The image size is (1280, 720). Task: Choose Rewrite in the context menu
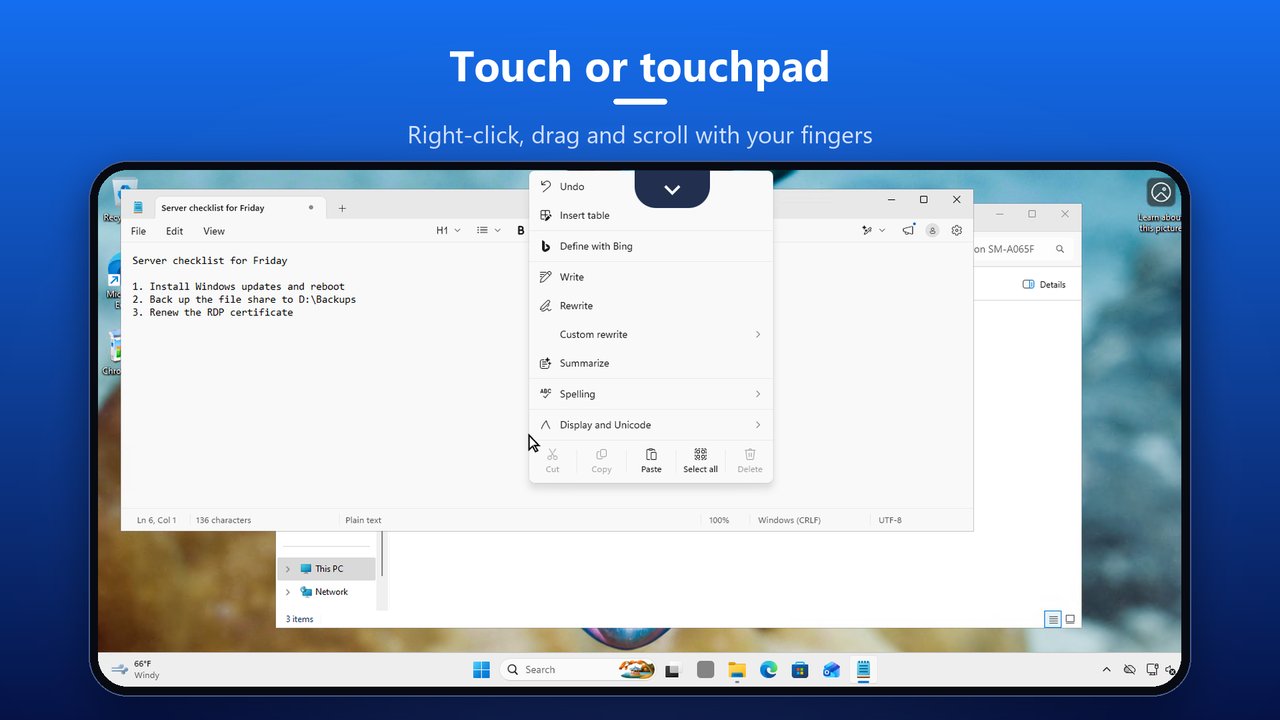(x=651, y=306)
